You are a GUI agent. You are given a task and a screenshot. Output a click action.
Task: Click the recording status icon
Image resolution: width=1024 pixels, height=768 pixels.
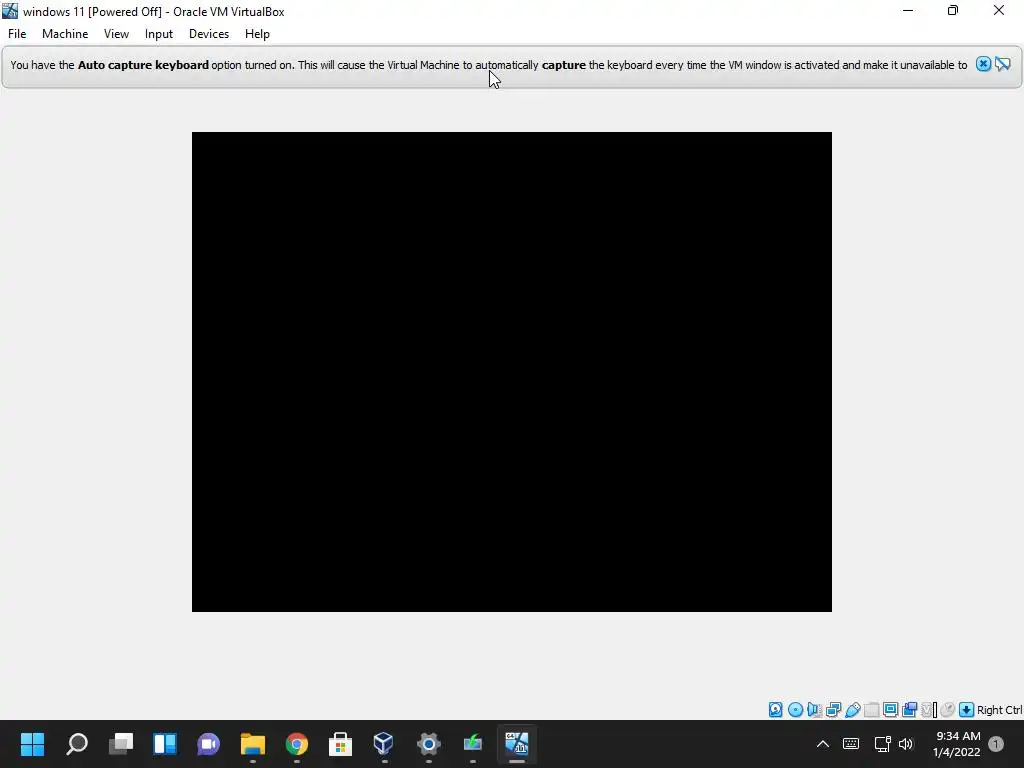(910, 710)
